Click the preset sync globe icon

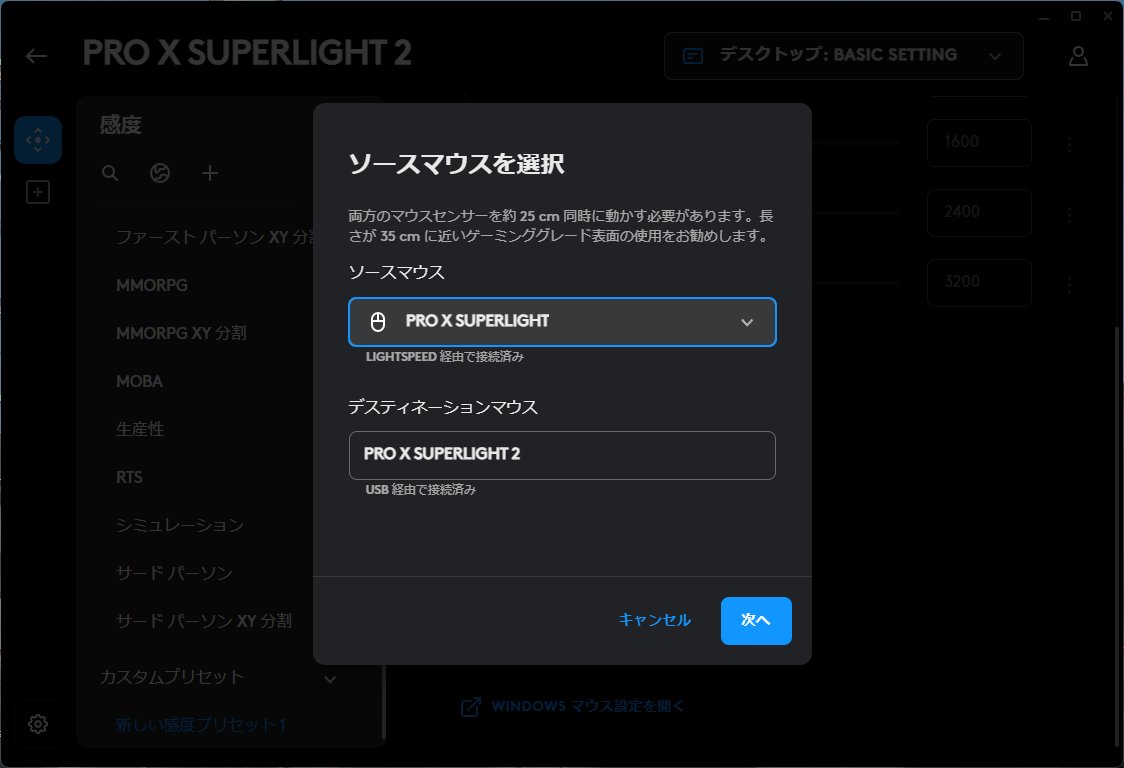point(160,173)
